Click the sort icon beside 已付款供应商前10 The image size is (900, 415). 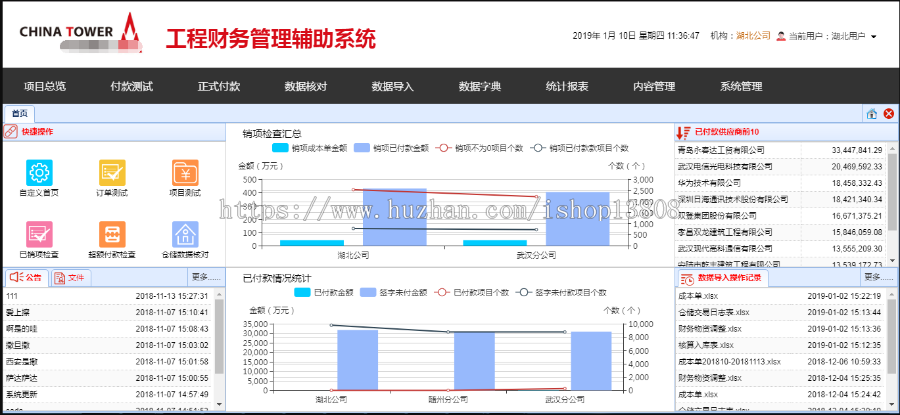[x=683, y=132]
